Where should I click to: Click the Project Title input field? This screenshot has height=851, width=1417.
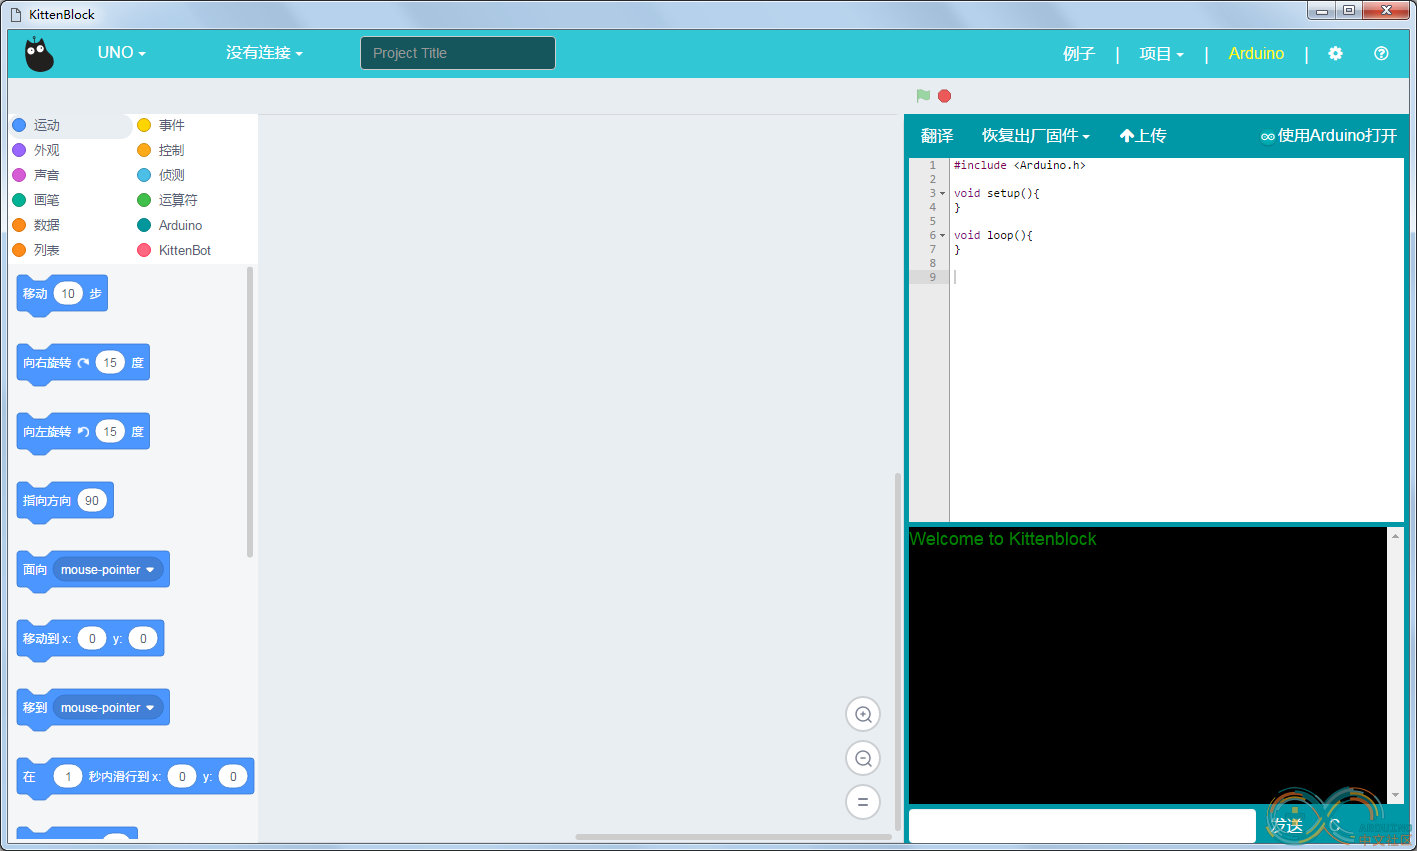click(458, 53)
